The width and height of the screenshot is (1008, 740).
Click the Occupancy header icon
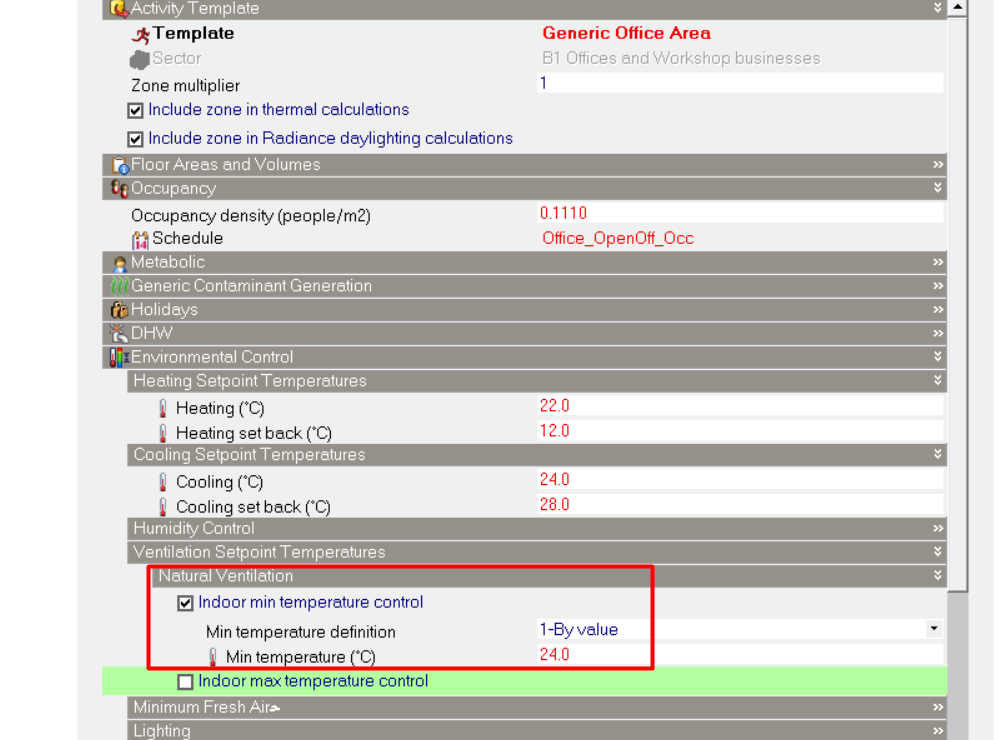pos(120,189)
